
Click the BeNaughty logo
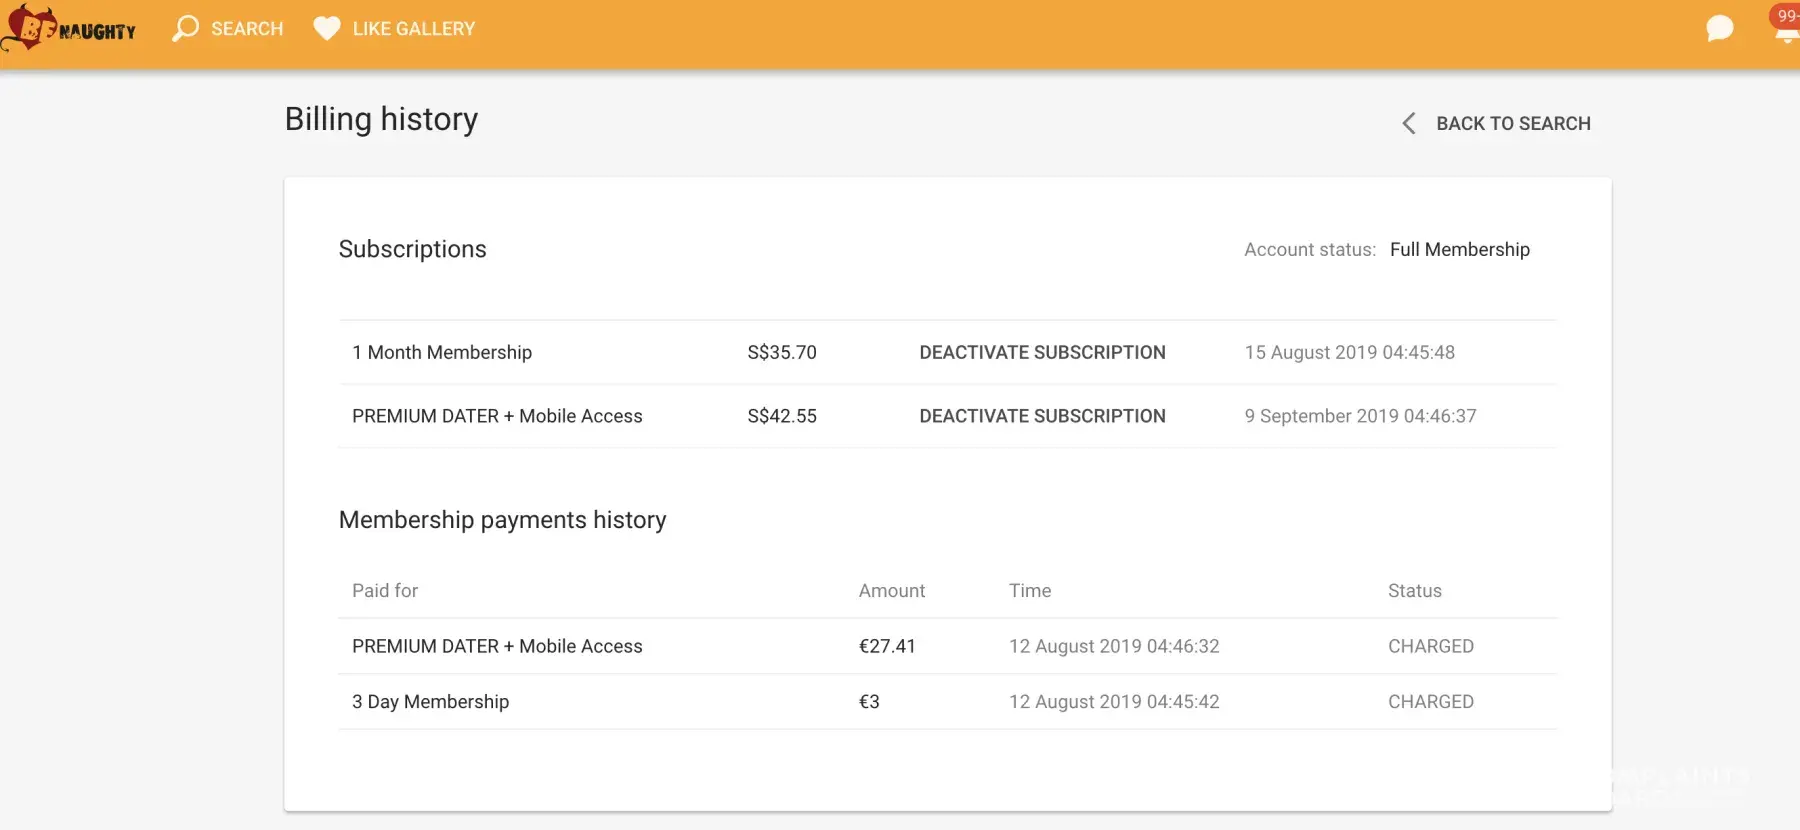(x=70, y=29)
